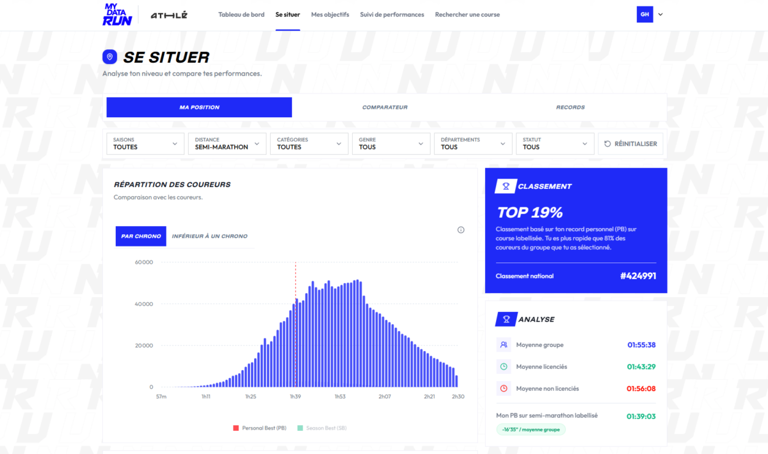Click the PB time 01:39:03
This screenshot has width=768, height=454.
[641, 416]
